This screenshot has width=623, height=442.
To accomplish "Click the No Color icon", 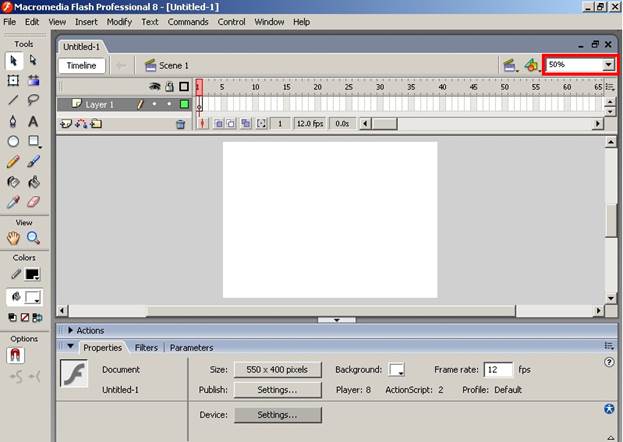I will (x=25, y=317).
